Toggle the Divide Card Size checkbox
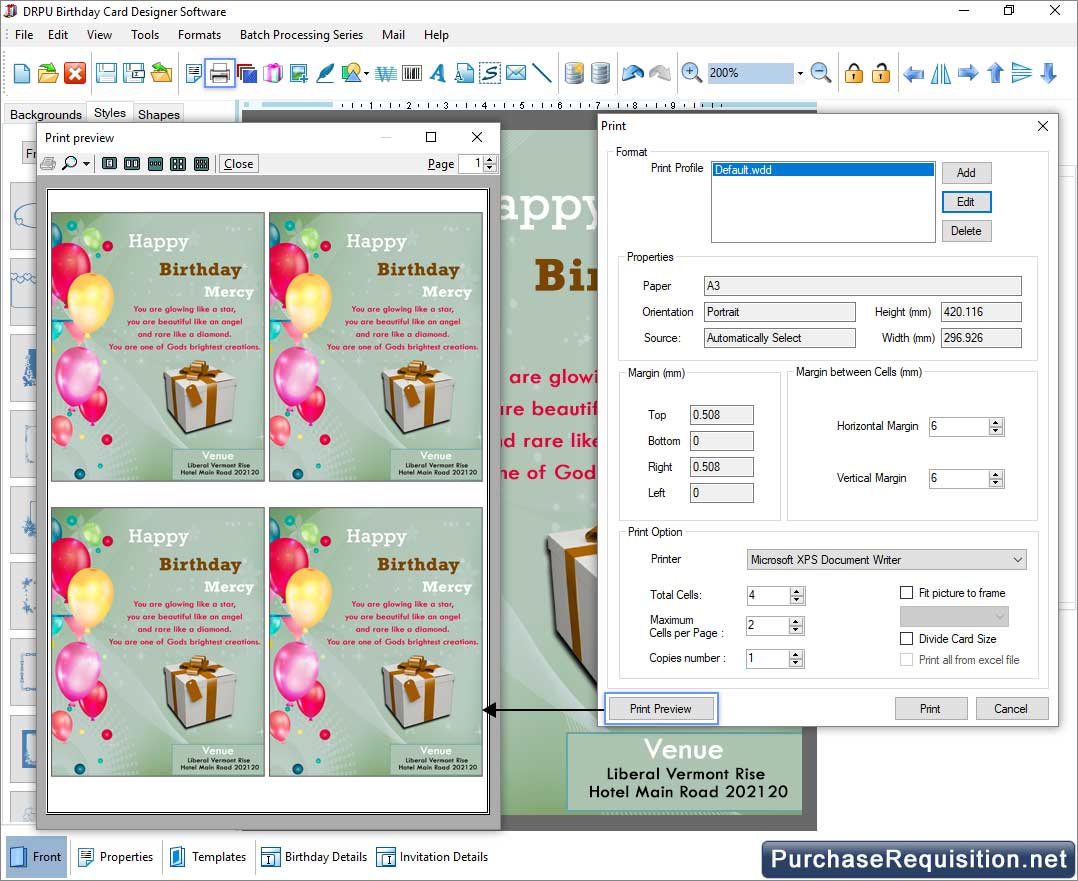The image size is (1078, 881). pos(907,639)
